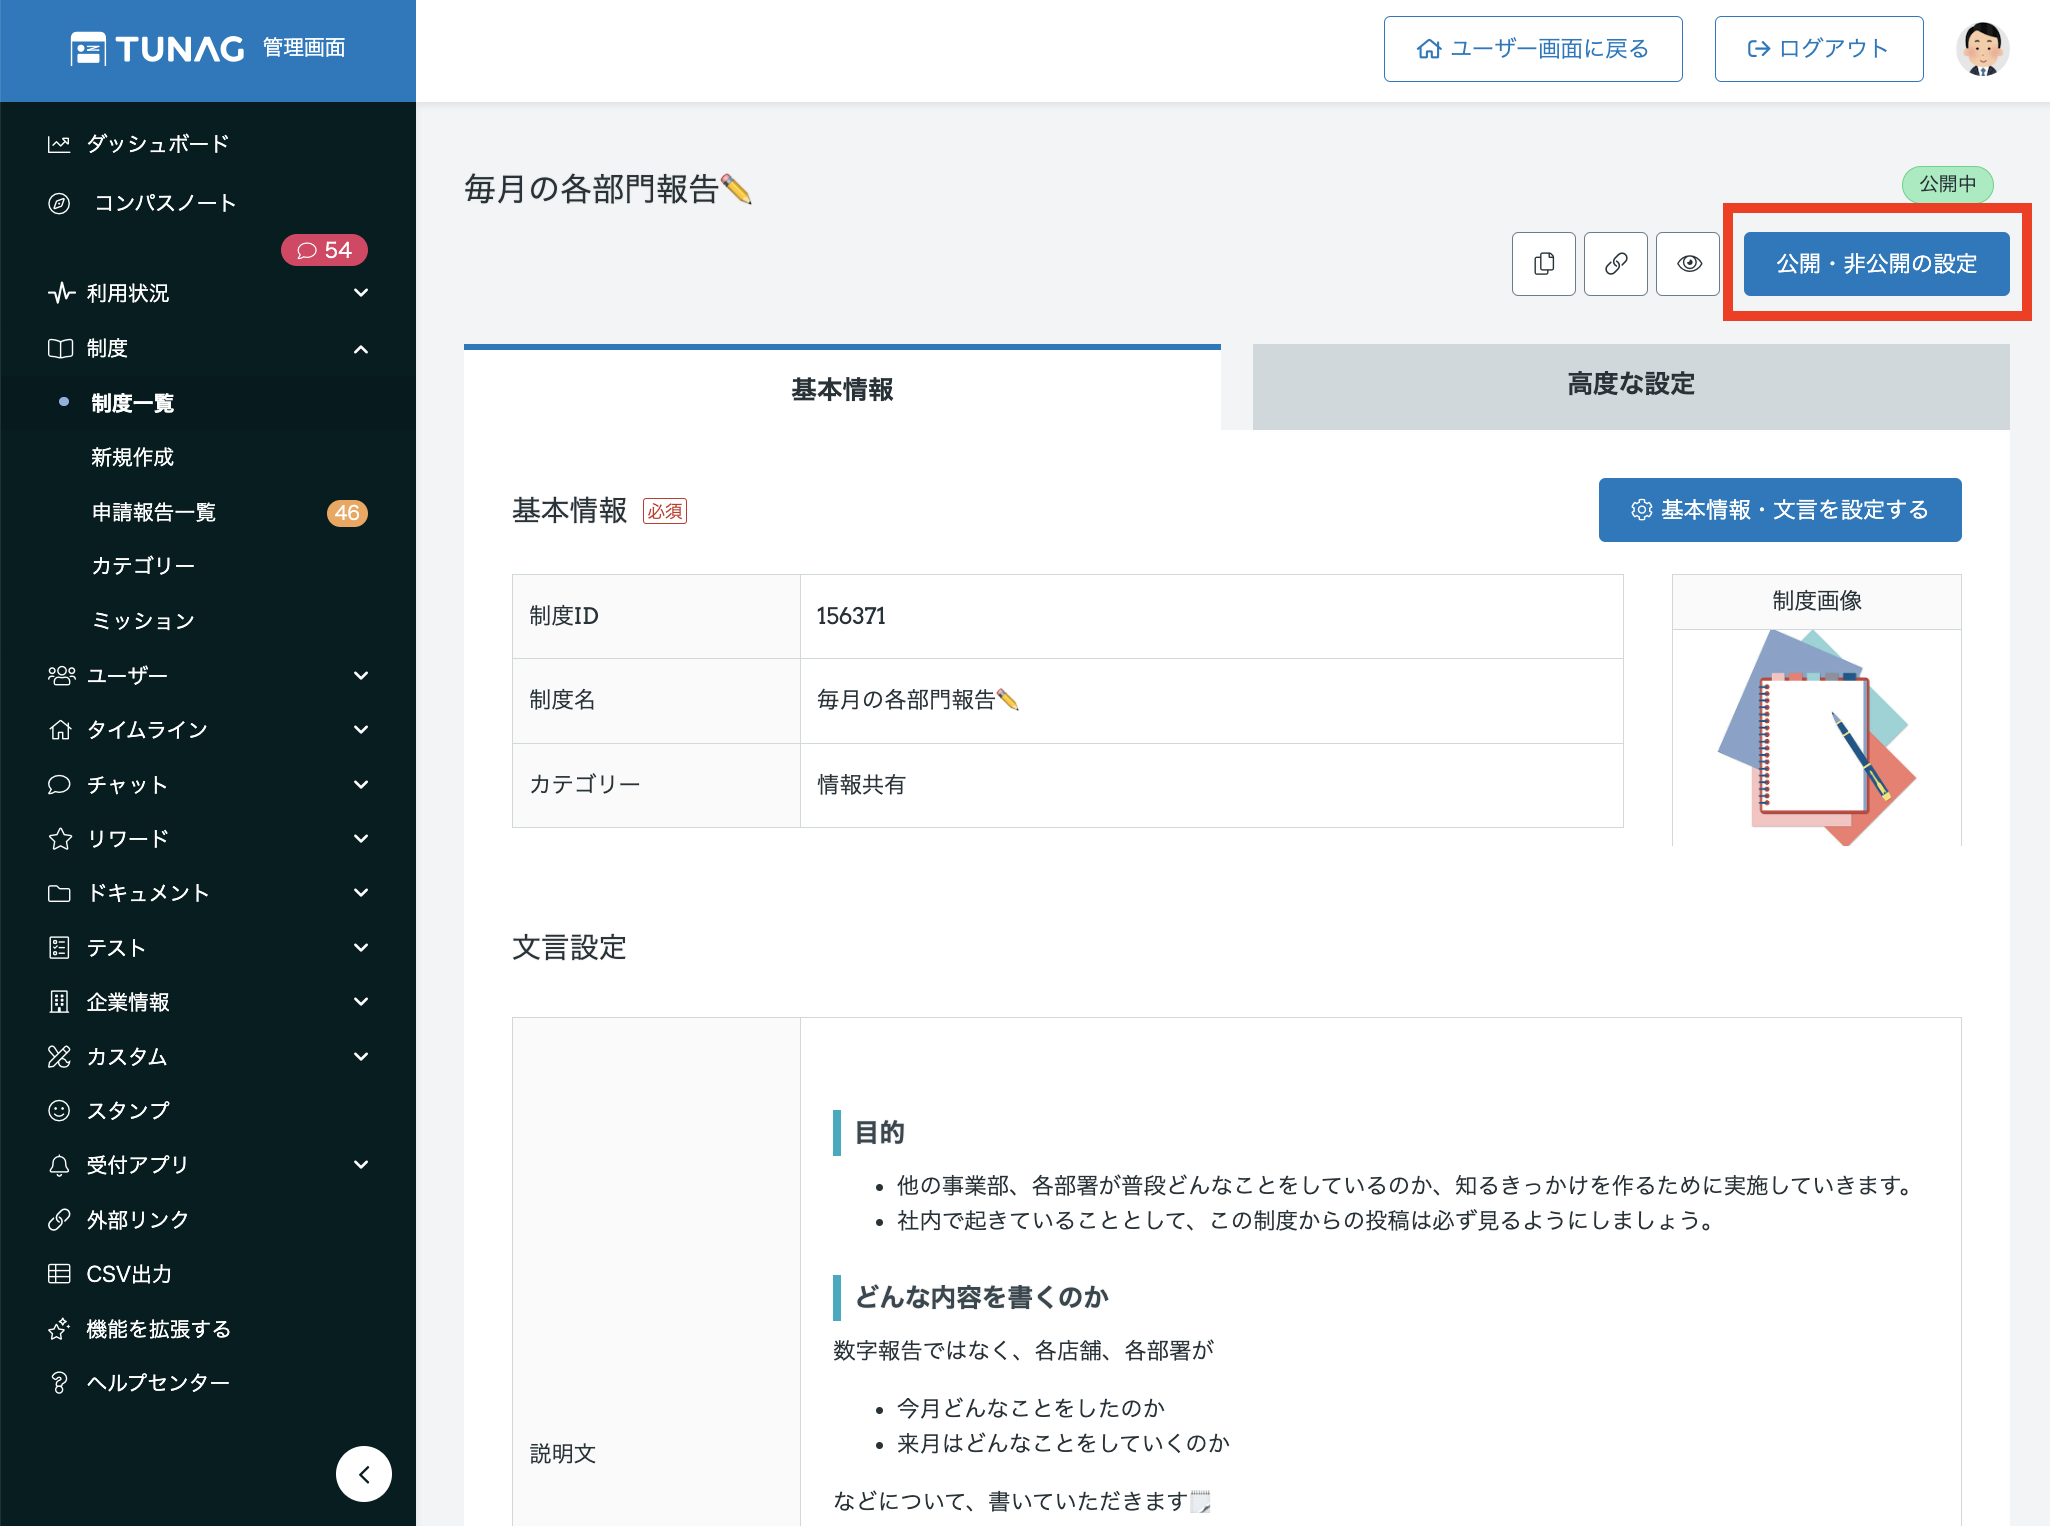Image resolution: width=2050 pixels, height=1526 pixels.
Task: Open CSV出力 in sidebar
Action: pos(129,1274)
